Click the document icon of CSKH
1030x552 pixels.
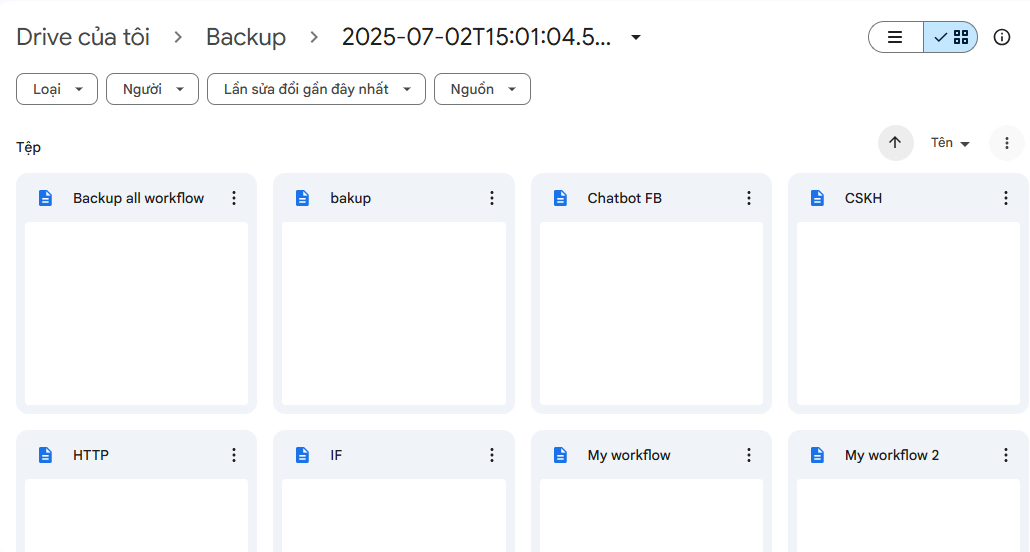coord(817,198)
